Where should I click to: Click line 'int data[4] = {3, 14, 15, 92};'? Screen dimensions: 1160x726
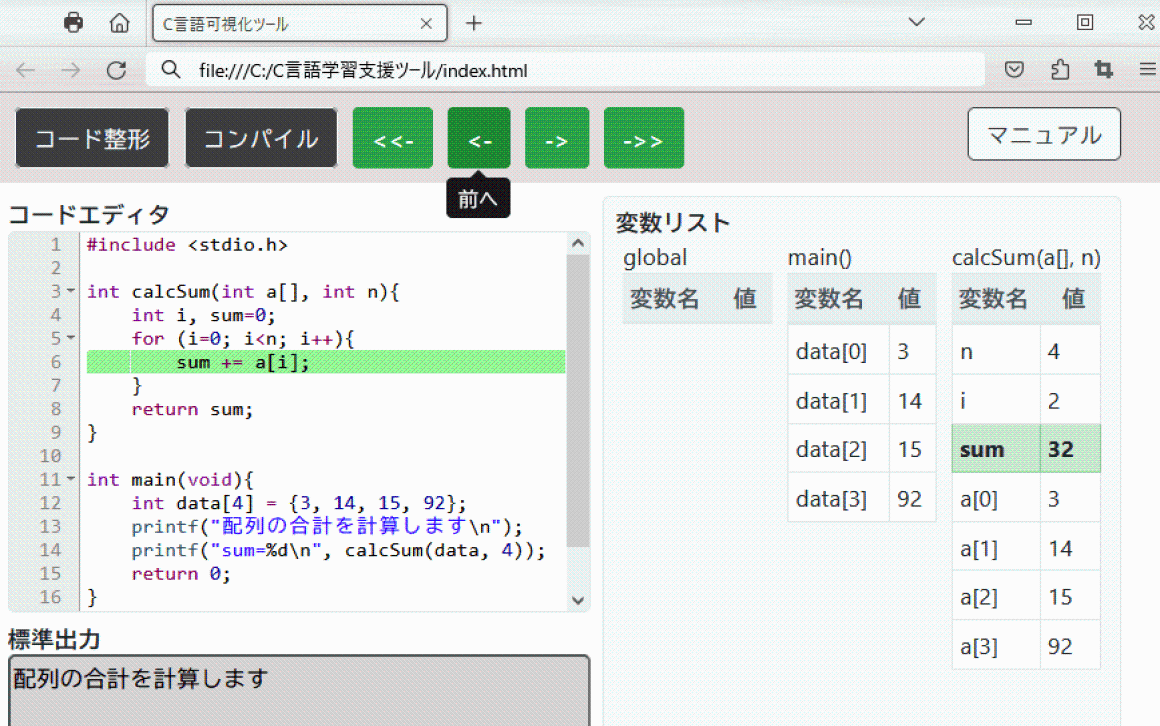pyautogui.click(x=299, y=503)
